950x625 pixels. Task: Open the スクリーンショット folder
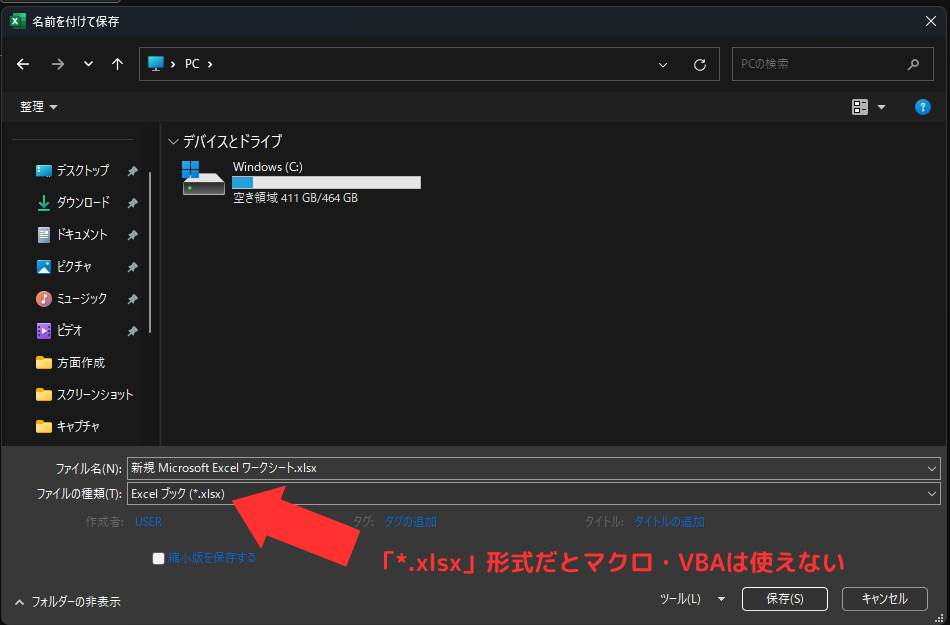point(84,395)
